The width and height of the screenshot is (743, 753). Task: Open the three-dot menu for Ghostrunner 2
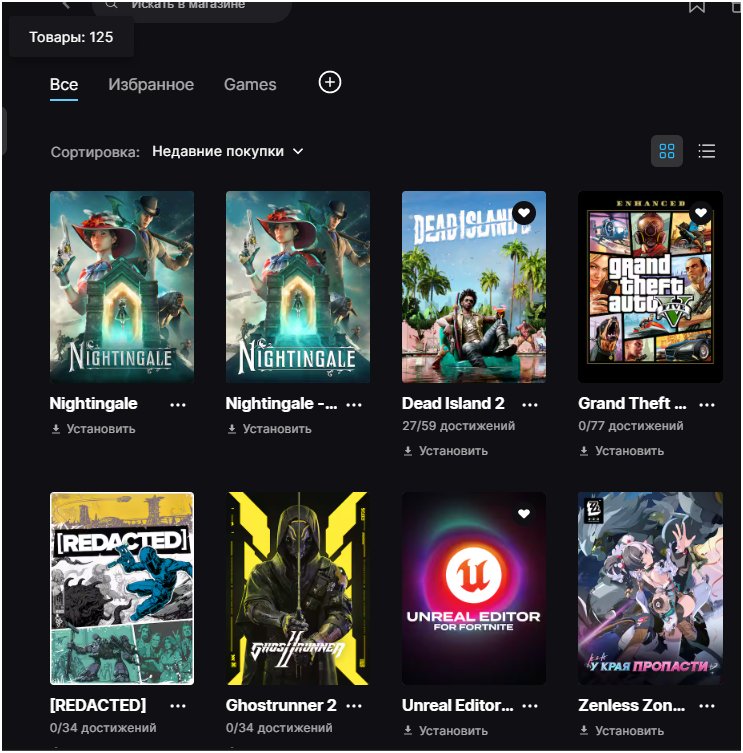[x=354, y=706]
